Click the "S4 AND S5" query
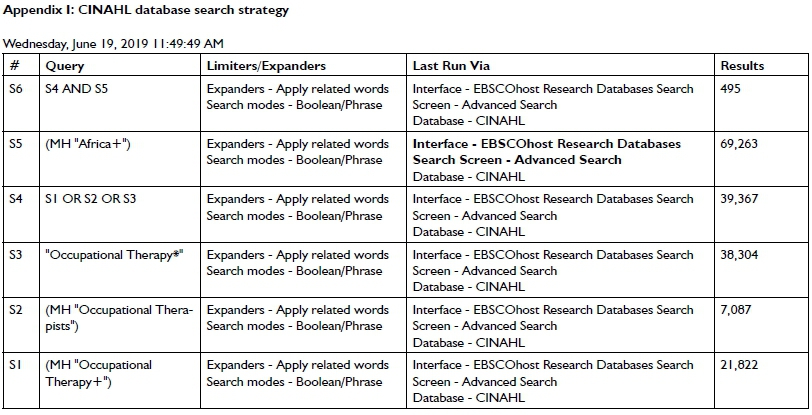Viewport: 812px width, 415px height. pos(78,89)
